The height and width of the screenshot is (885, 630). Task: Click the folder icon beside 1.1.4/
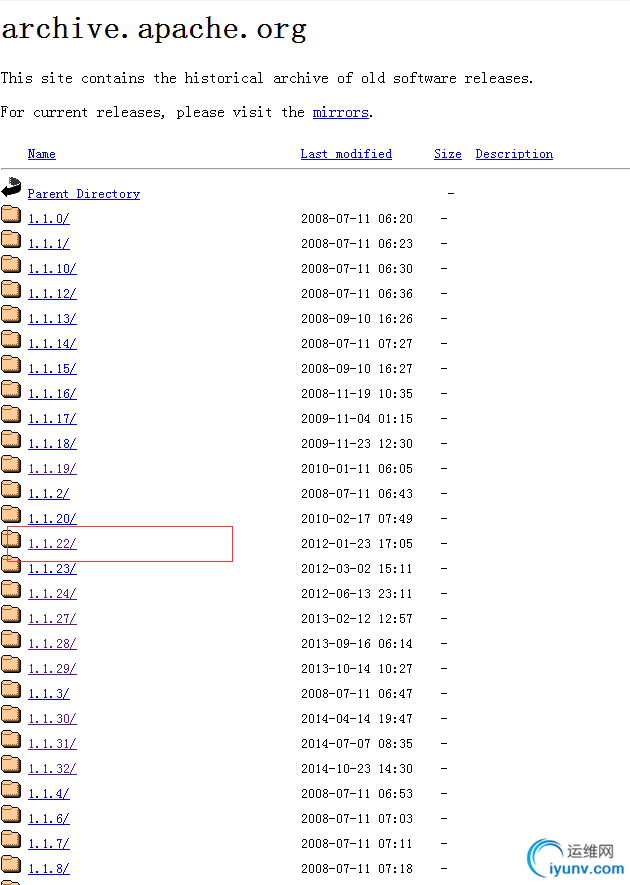click(11, 790)
